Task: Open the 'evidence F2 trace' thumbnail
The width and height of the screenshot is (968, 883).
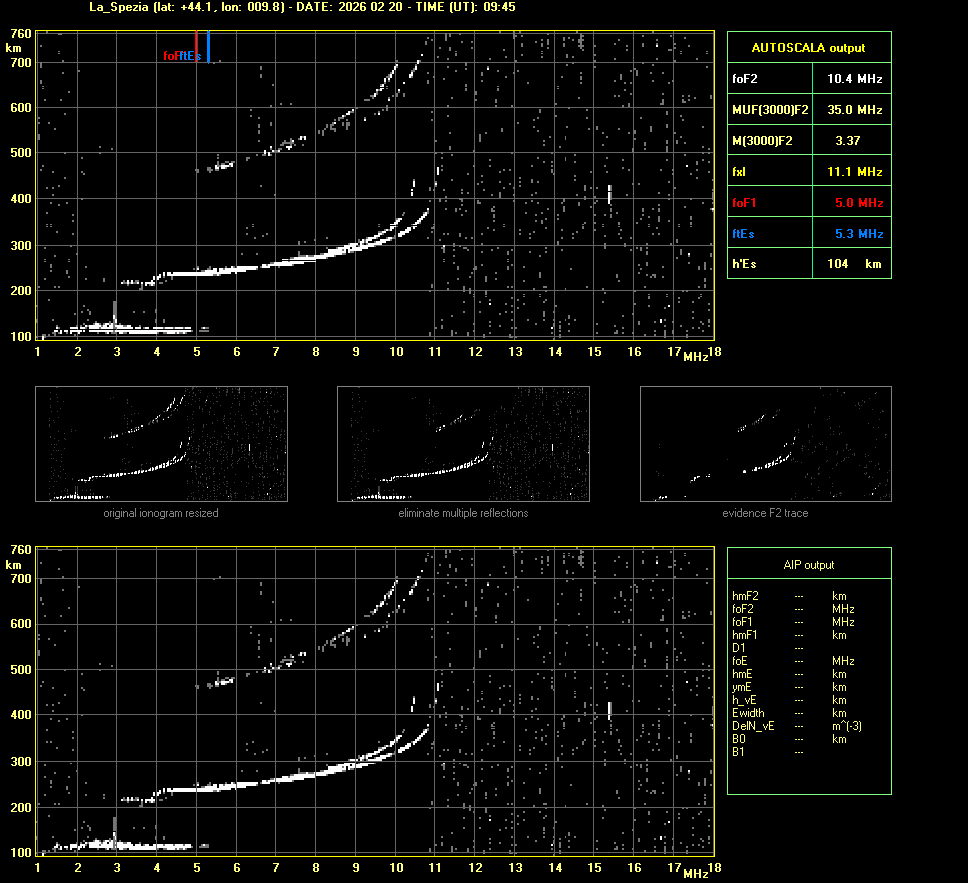Action: coord(765,444)
